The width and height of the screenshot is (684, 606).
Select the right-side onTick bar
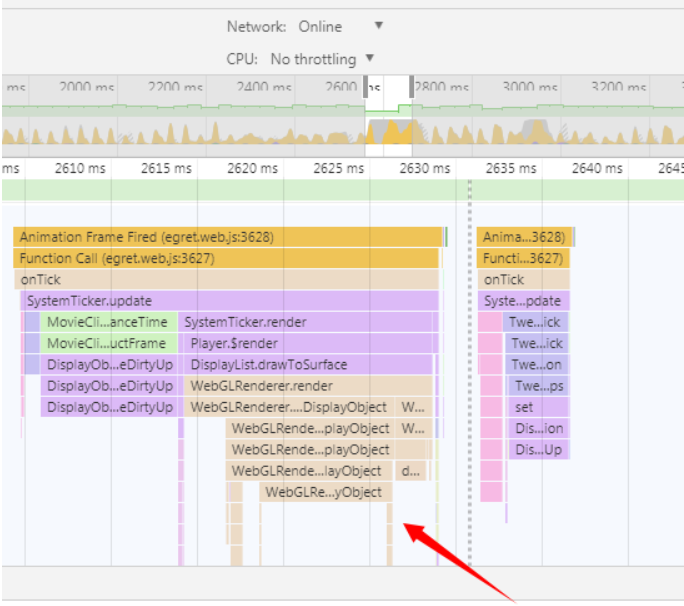(524, 279)
